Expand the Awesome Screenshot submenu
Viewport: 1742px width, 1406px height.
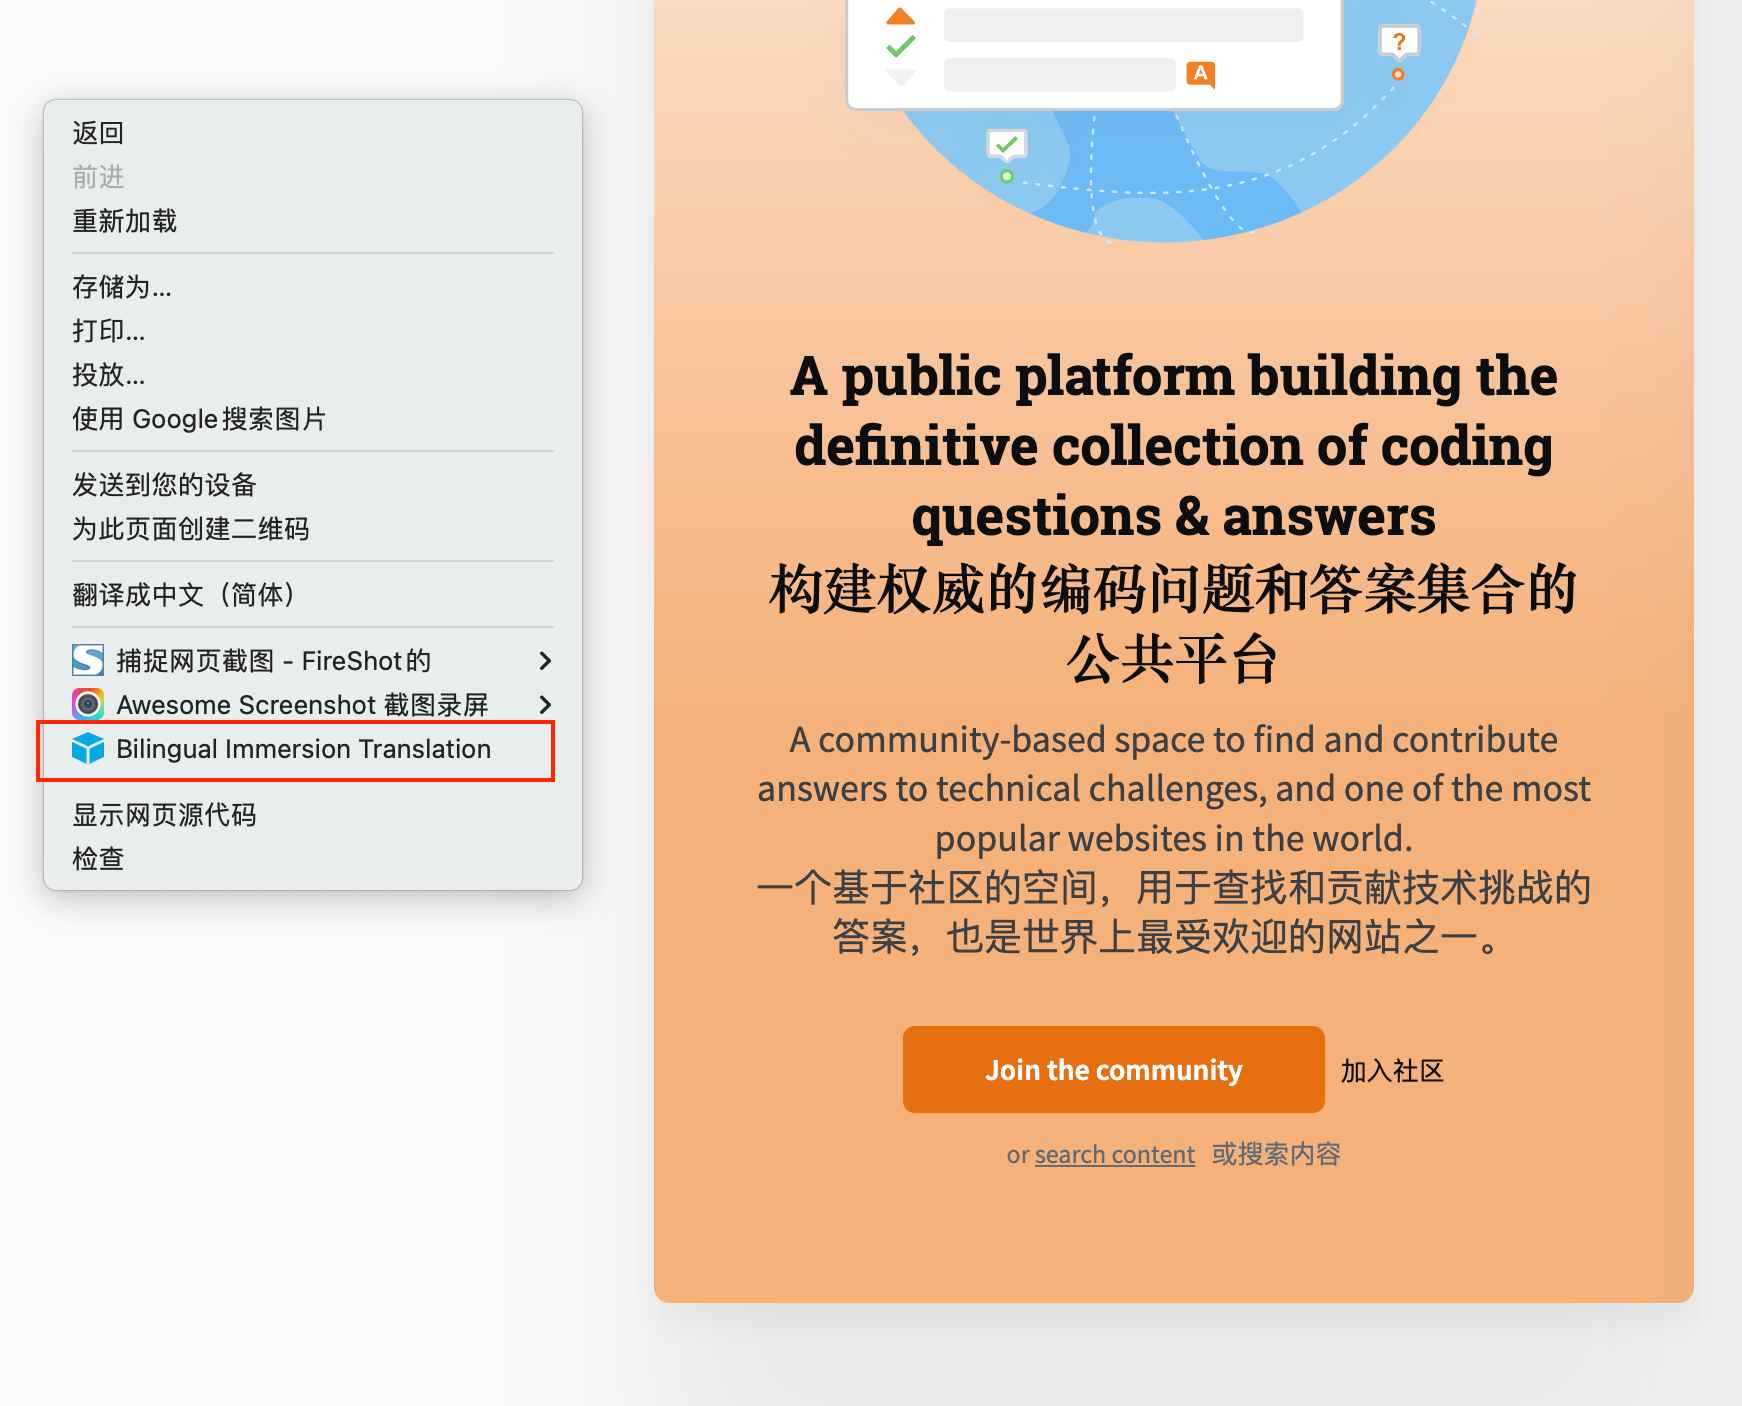[x=546, y=704]
